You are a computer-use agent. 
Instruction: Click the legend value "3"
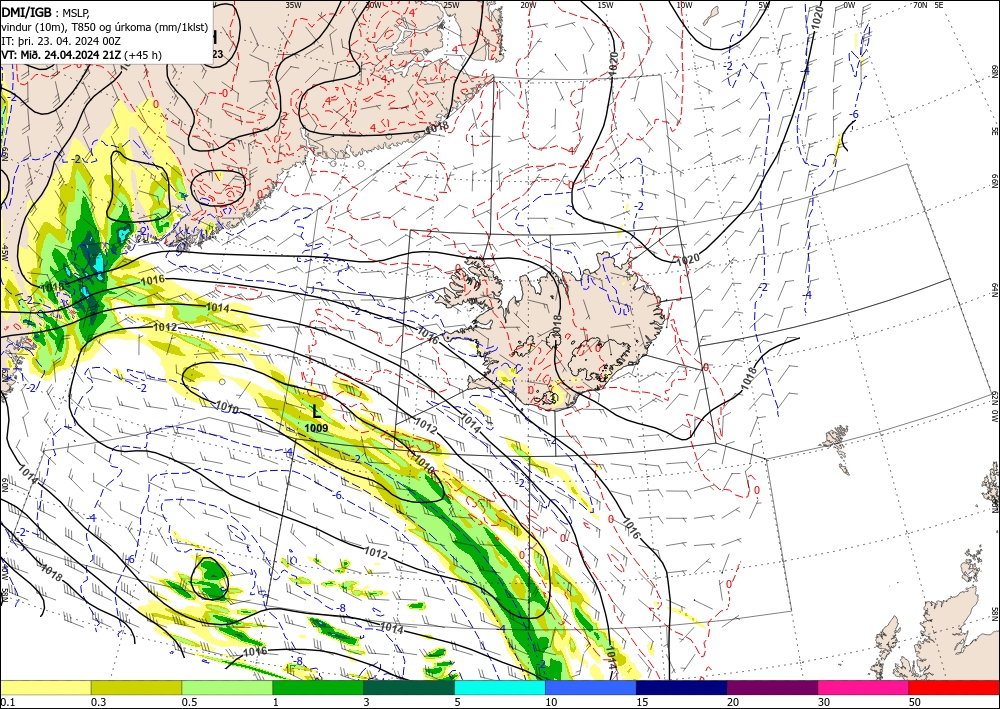tap(367, 702)
